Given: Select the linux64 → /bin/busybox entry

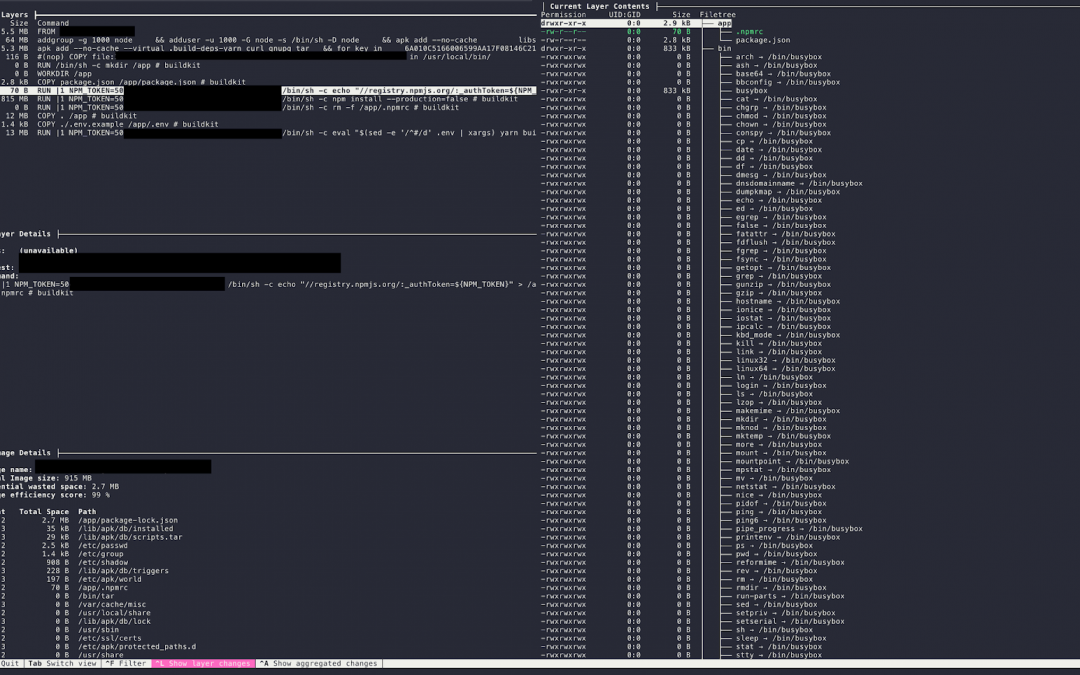Looking at the screenshot, I should tap(785, 368).
